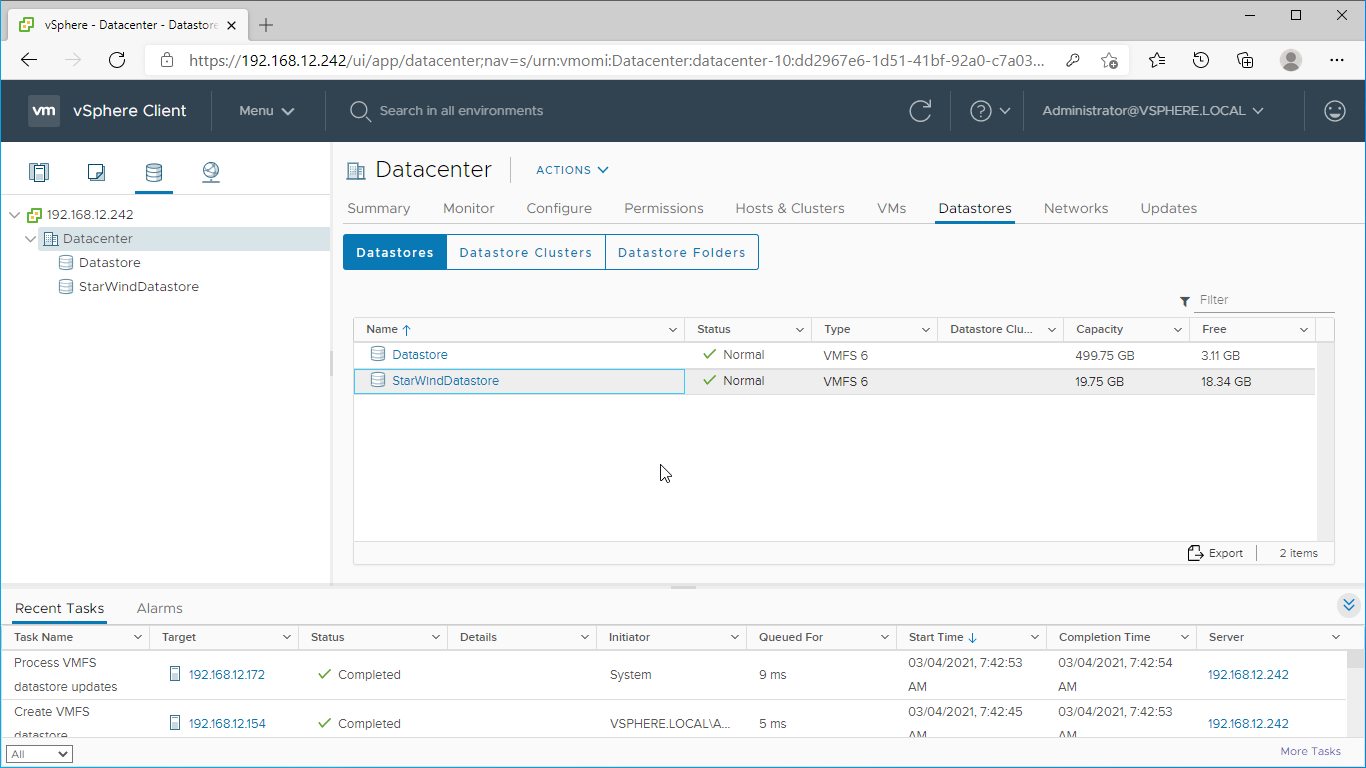Open the Hosts and Clusters inventory view icon
Viewport: 1366px width, 768px height.
(x=39, y=172)
